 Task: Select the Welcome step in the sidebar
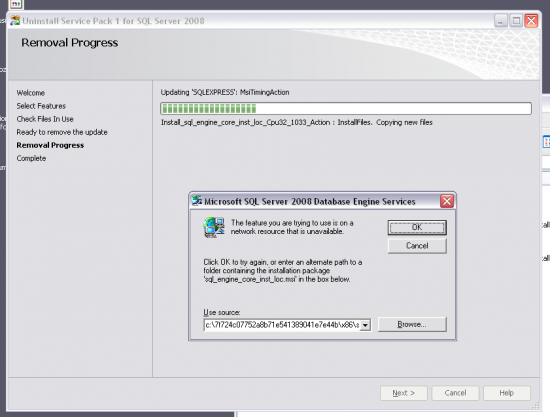pos(31,93)
